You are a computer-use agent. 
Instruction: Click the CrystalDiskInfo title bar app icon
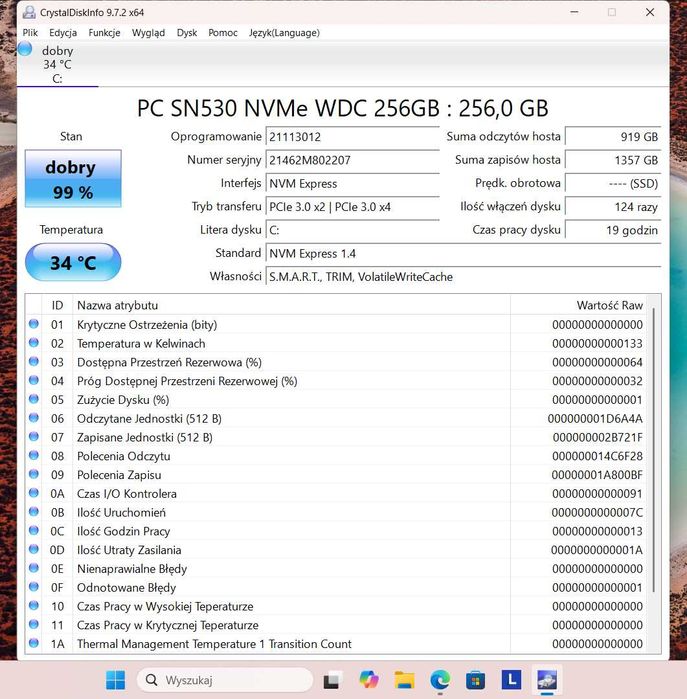pyautogui.click(x=29, y=12)
